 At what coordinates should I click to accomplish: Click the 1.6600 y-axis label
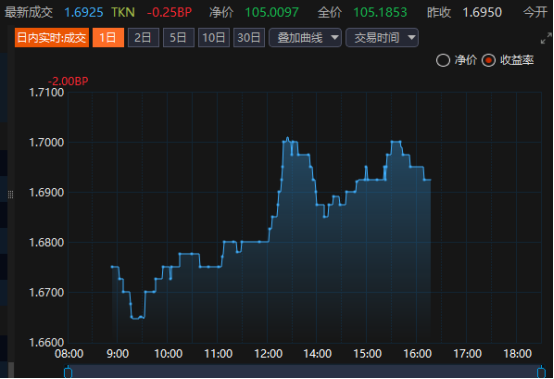[46, 343]
